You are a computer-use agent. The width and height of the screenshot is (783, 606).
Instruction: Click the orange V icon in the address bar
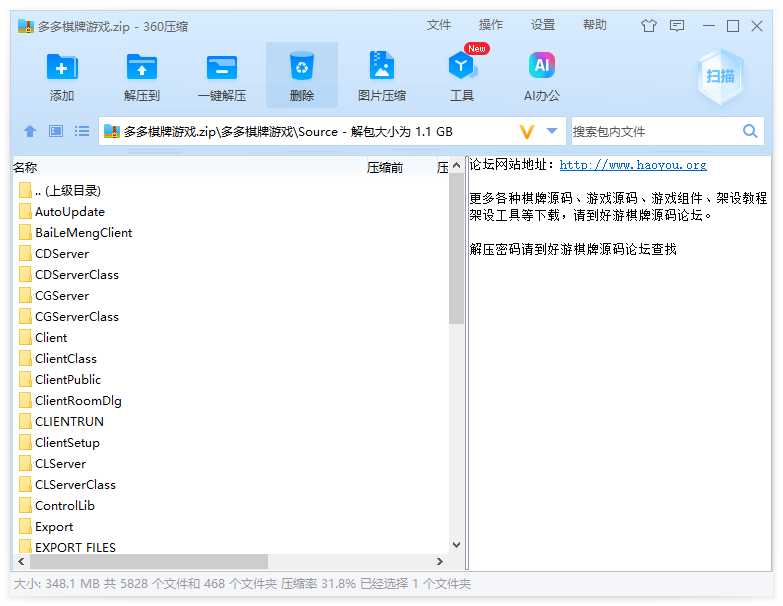(527, 132)
